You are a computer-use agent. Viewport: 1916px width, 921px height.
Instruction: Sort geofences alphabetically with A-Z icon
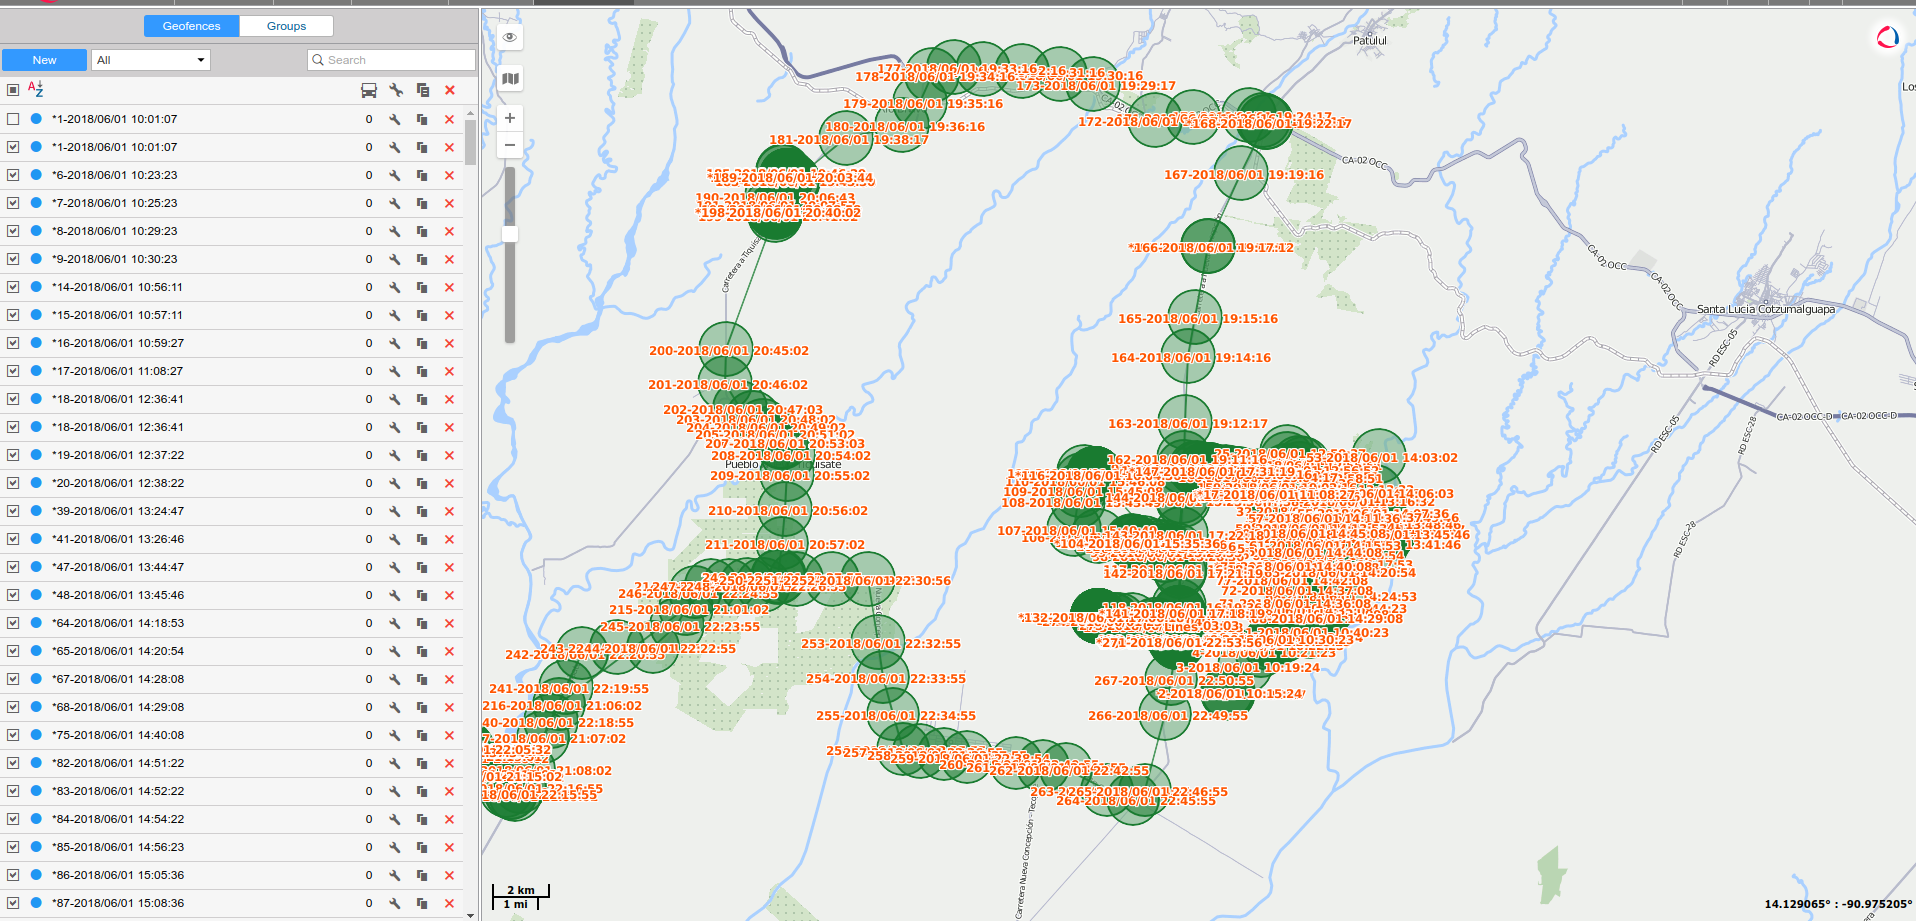click(36, 89)
